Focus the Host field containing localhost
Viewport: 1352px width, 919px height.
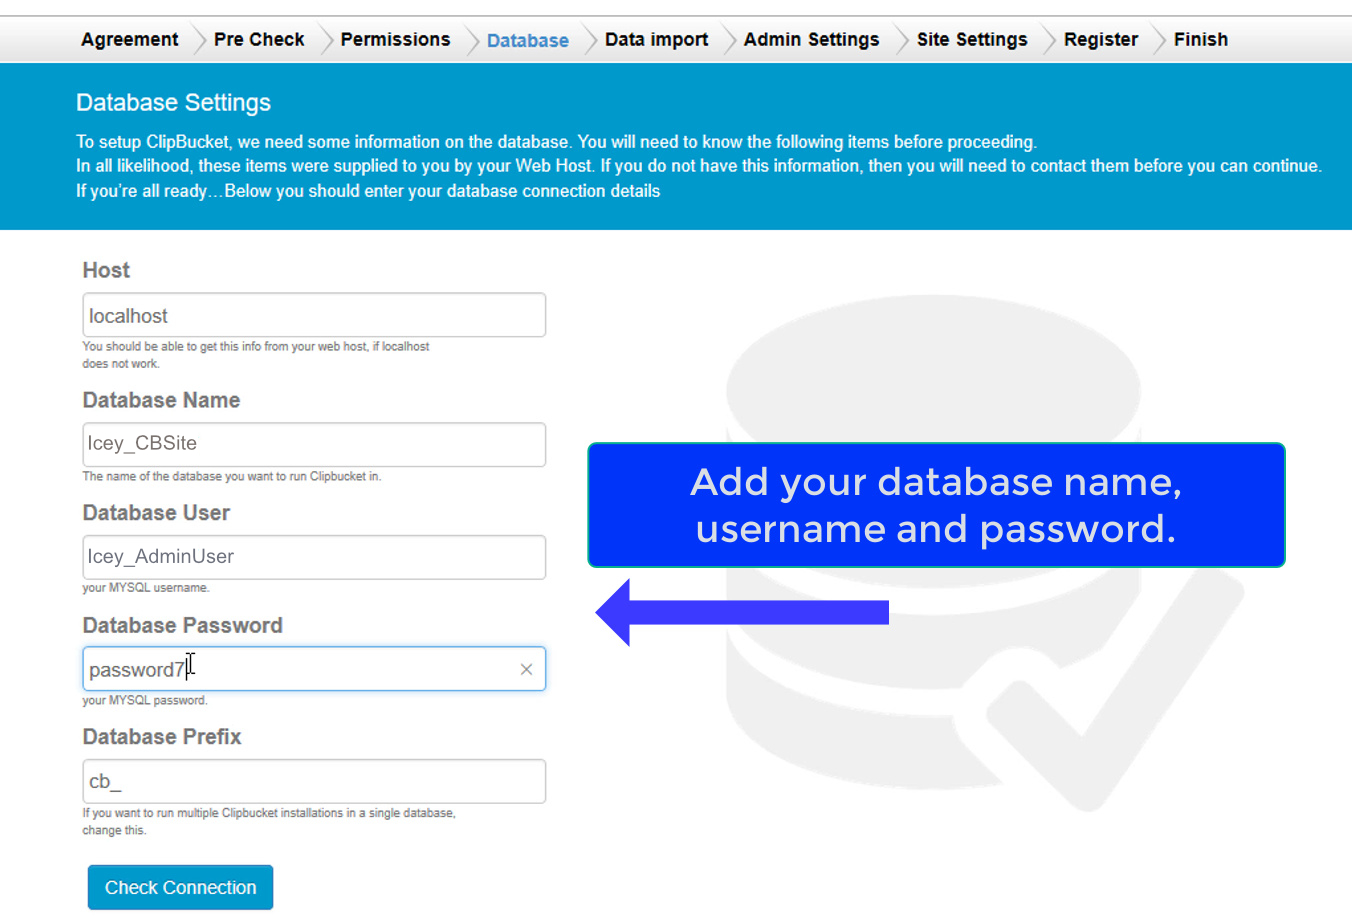pos(314,315)
